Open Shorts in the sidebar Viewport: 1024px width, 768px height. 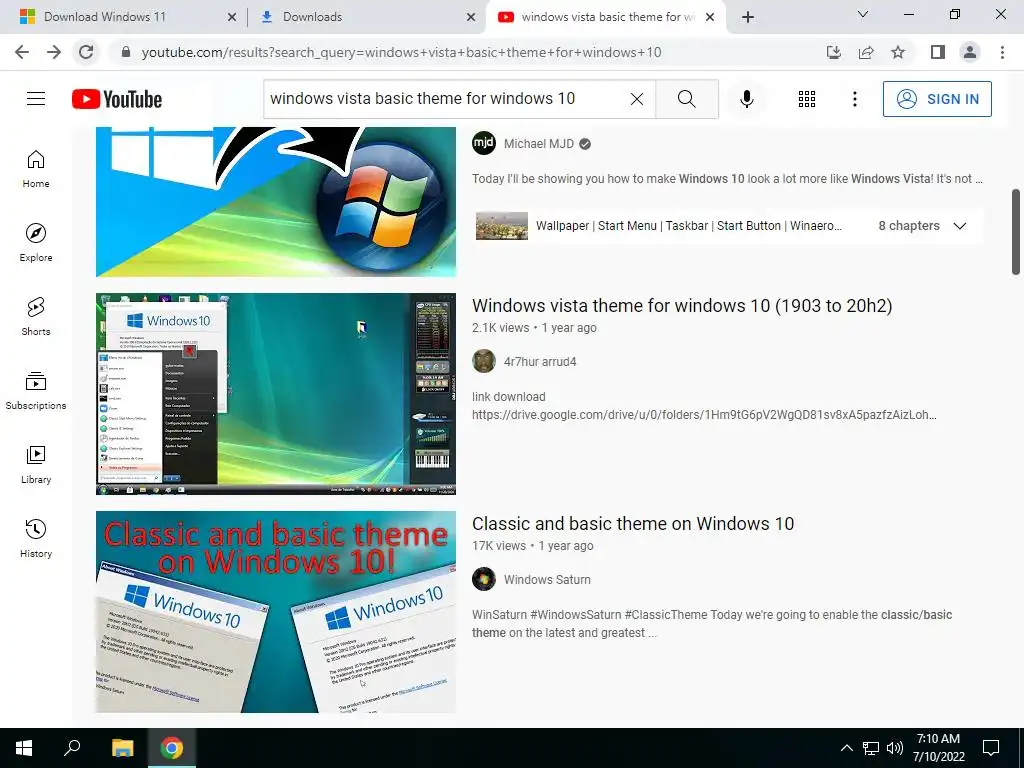click(36, 317)
